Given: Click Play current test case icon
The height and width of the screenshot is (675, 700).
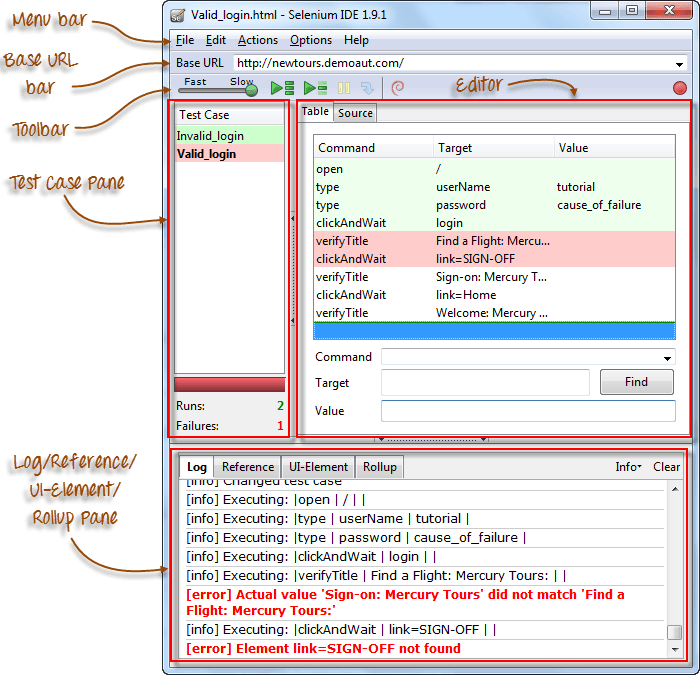Looking at the screenshot, I should point(315,88).
